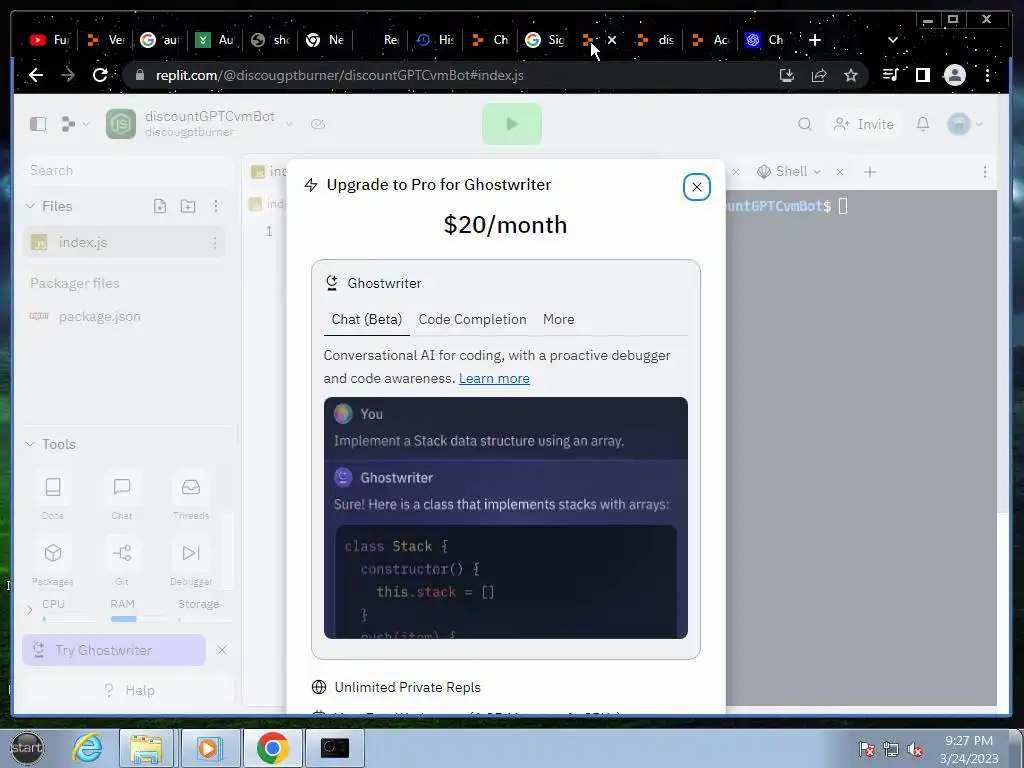Dismiss the Try Ghostwriter banner
The width and height of the screenshot is (1024, 768).
pos(221,650)
